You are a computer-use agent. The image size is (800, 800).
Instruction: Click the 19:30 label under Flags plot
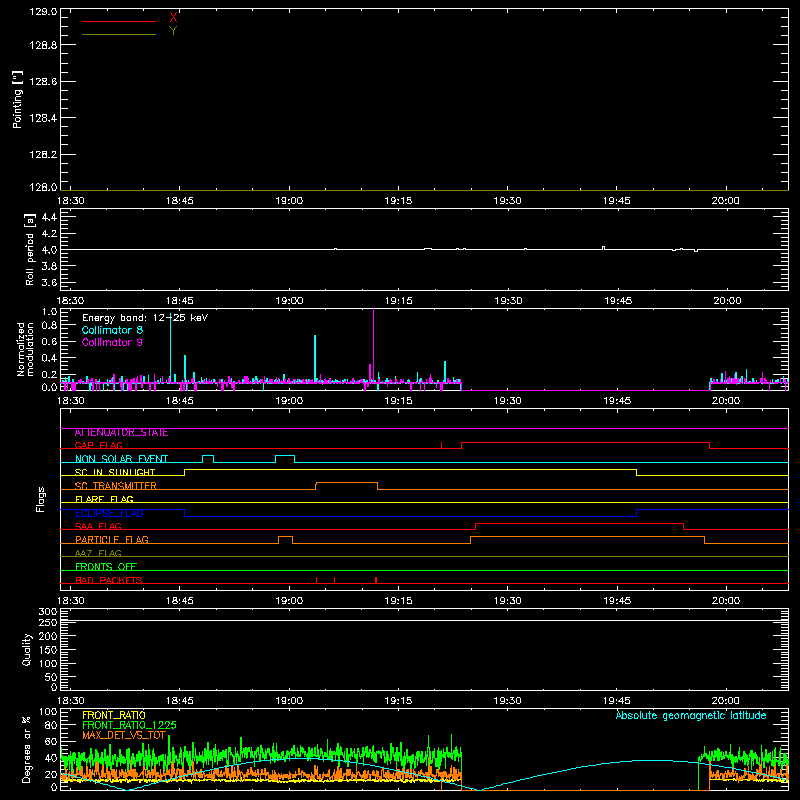[508, 601]
